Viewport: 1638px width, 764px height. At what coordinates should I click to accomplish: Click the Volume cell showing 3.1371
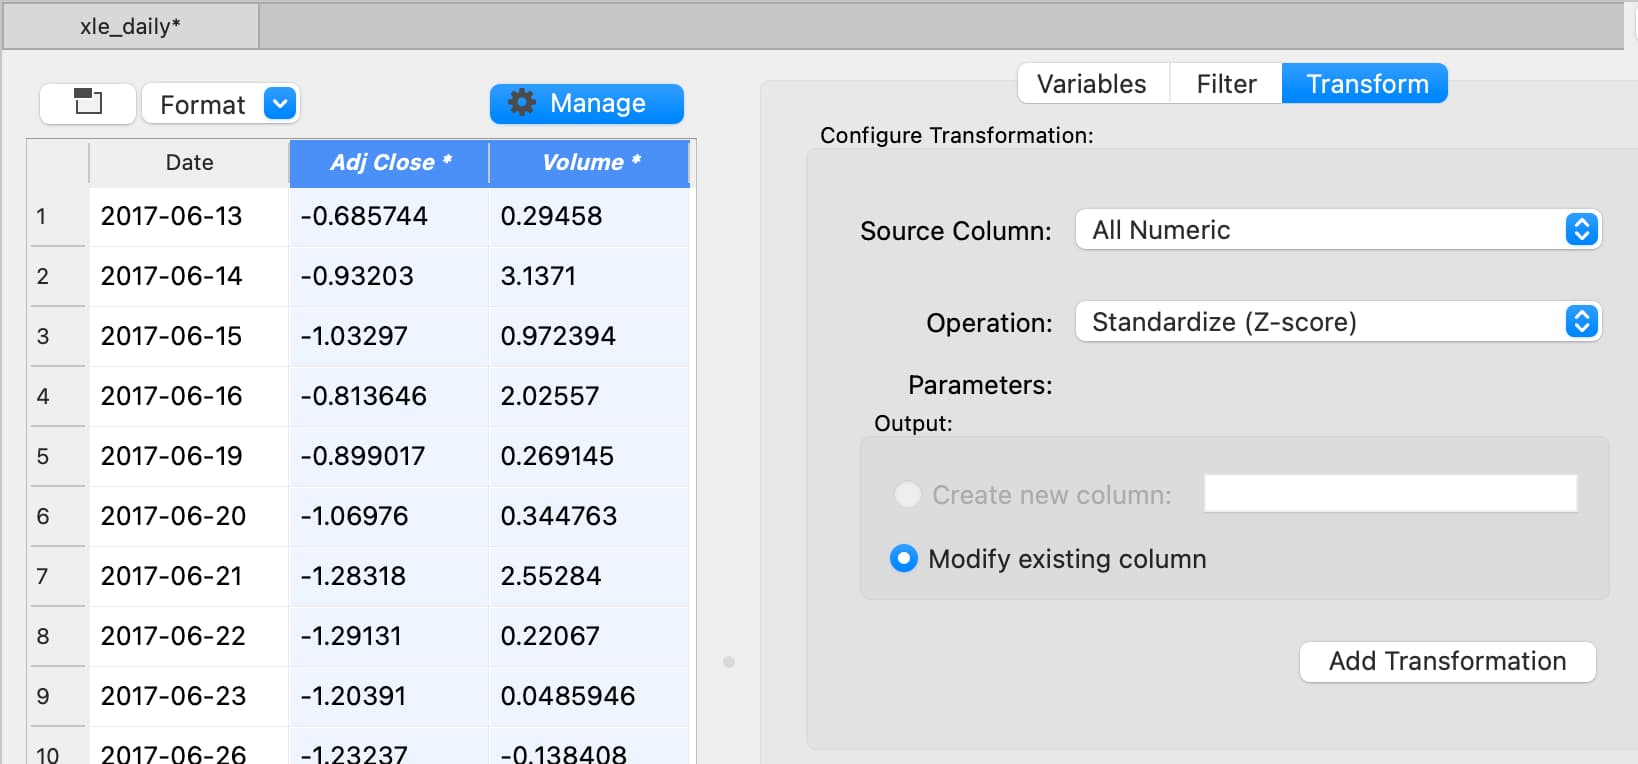pyautogui.click(x=539, y=277)
